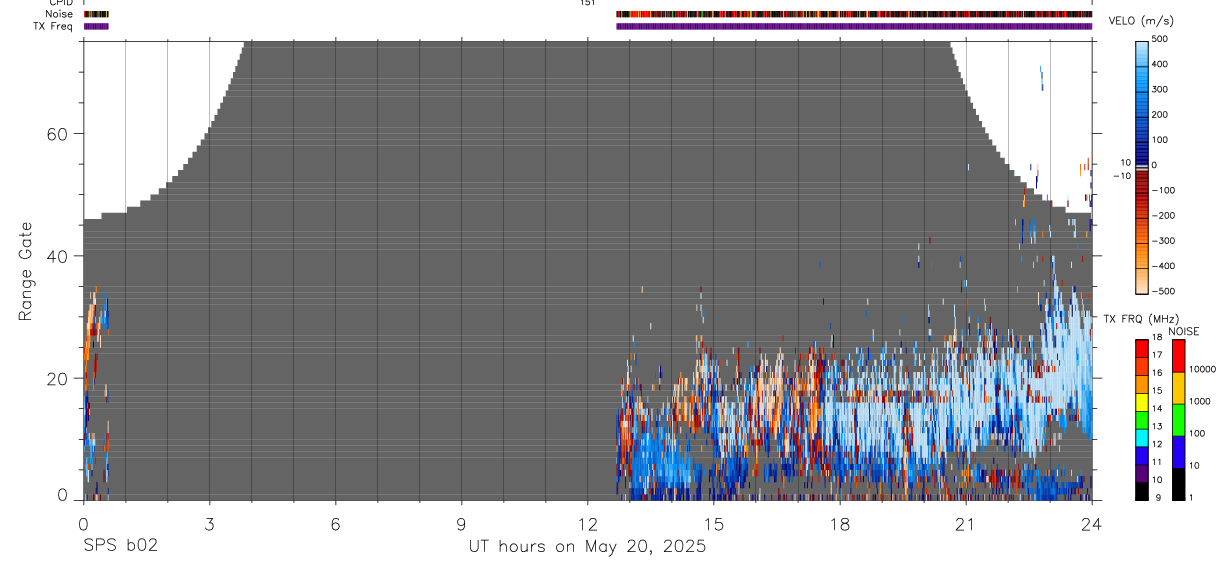The width and height of the screenshot is (1228, 567).
Task: Click the 400 tick on the velocity scale
Action: (x=1159, y=64)
